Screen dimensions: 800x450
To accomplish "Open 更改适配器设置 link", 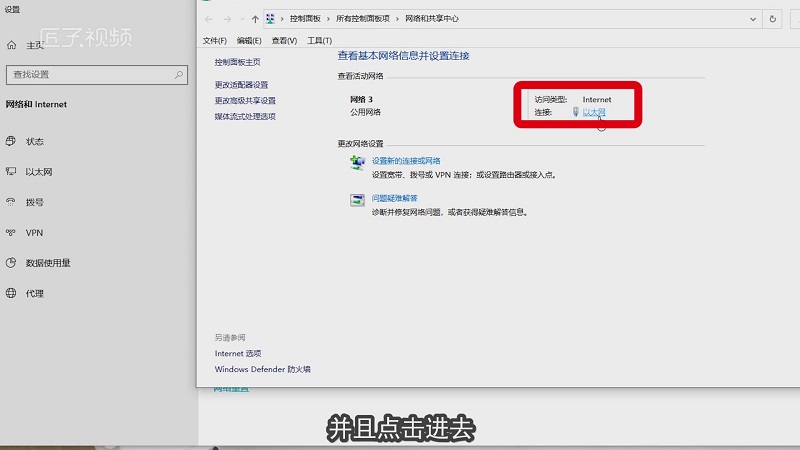I will point(241,85).
